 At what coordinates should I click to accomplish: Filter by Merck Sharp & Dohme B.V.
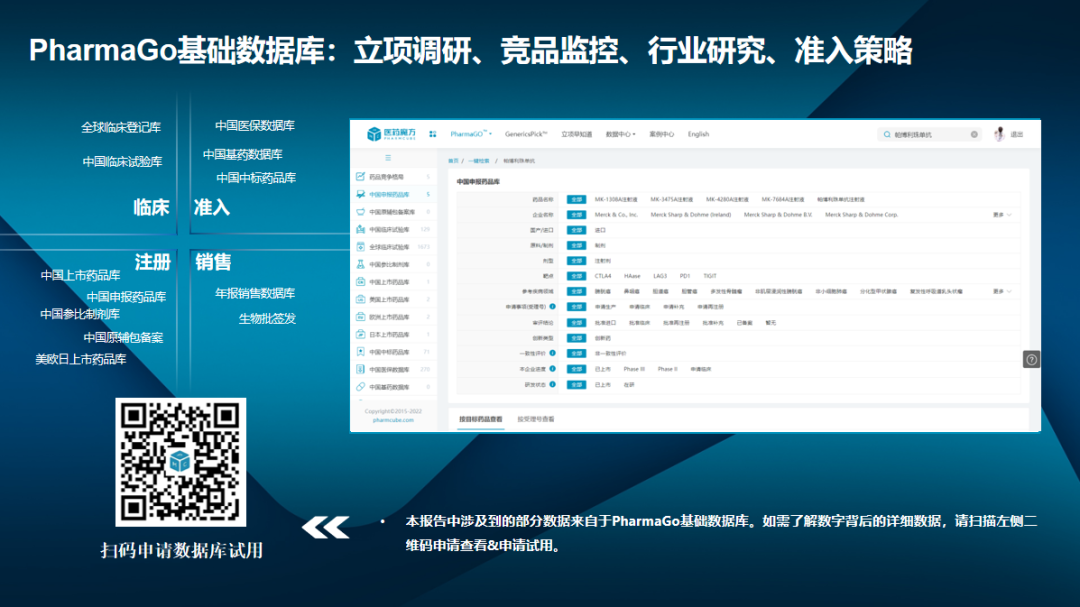click(778, 215)
